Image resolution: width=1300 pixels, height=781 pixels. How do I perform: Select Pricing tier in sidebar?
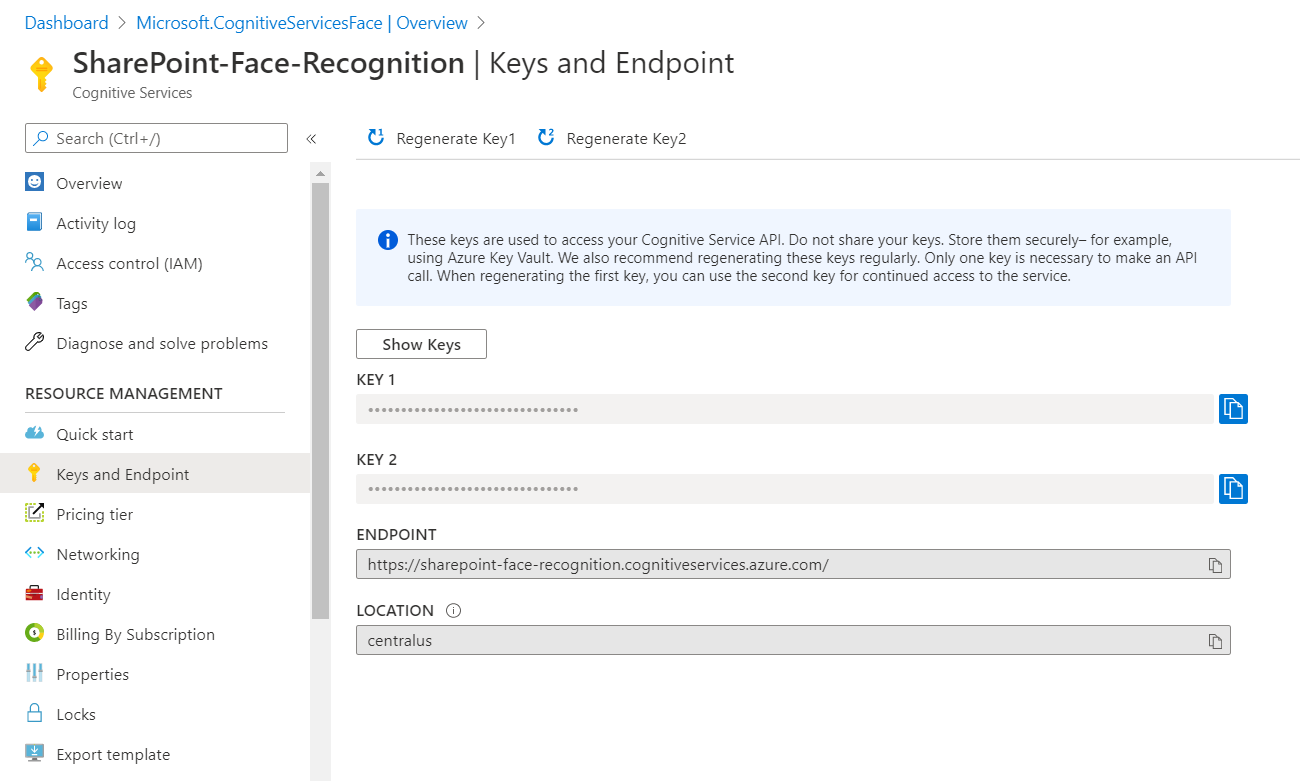point(94,515)
